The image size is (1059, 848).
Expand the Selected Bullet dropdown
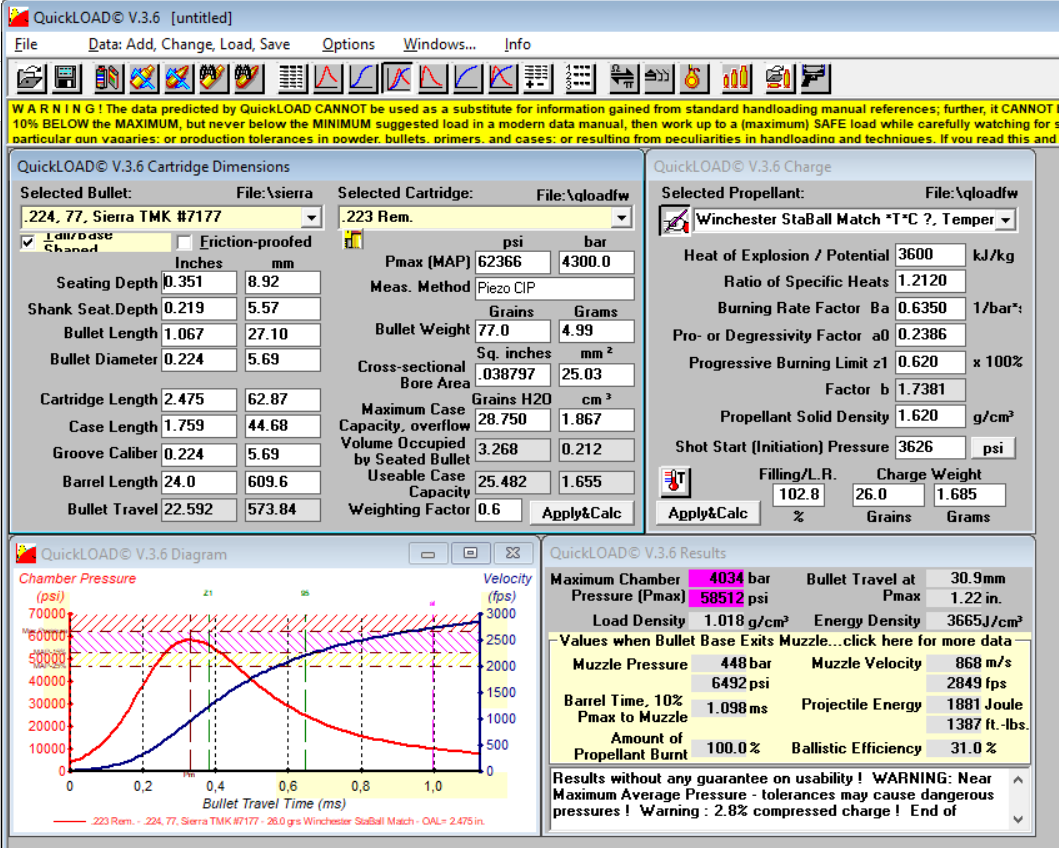coord(311,218)
